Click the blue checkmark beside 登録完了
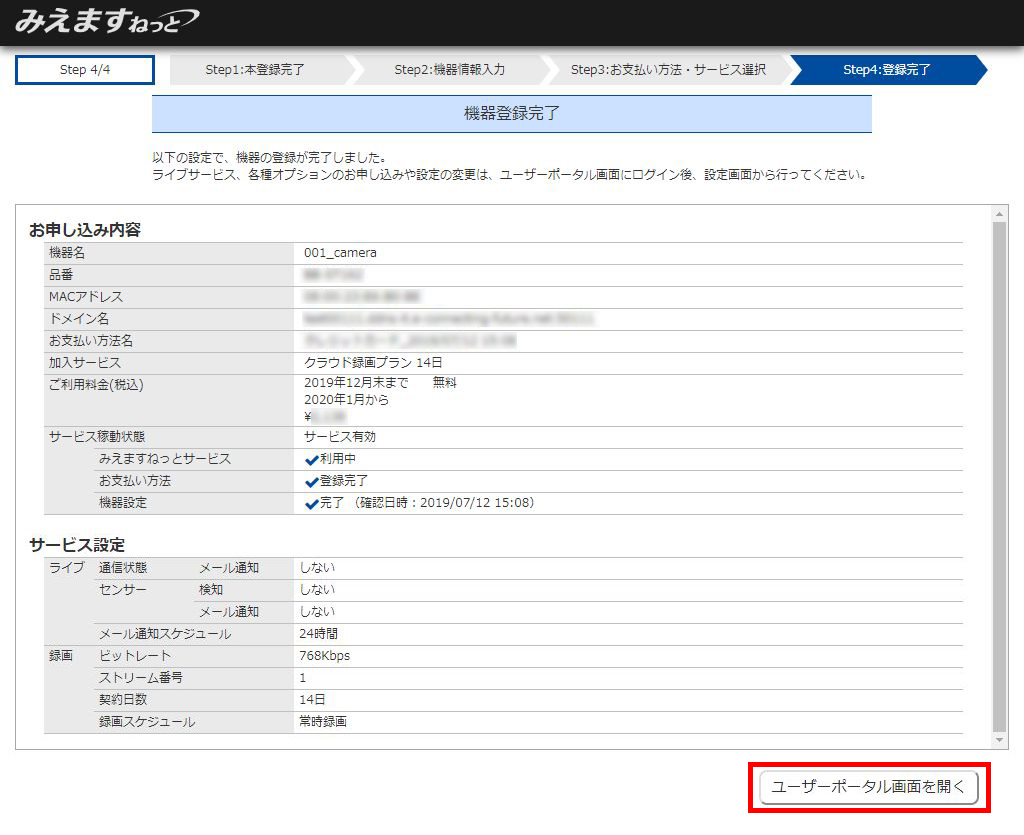The image size is (1024, 835). tap(312, 482)
